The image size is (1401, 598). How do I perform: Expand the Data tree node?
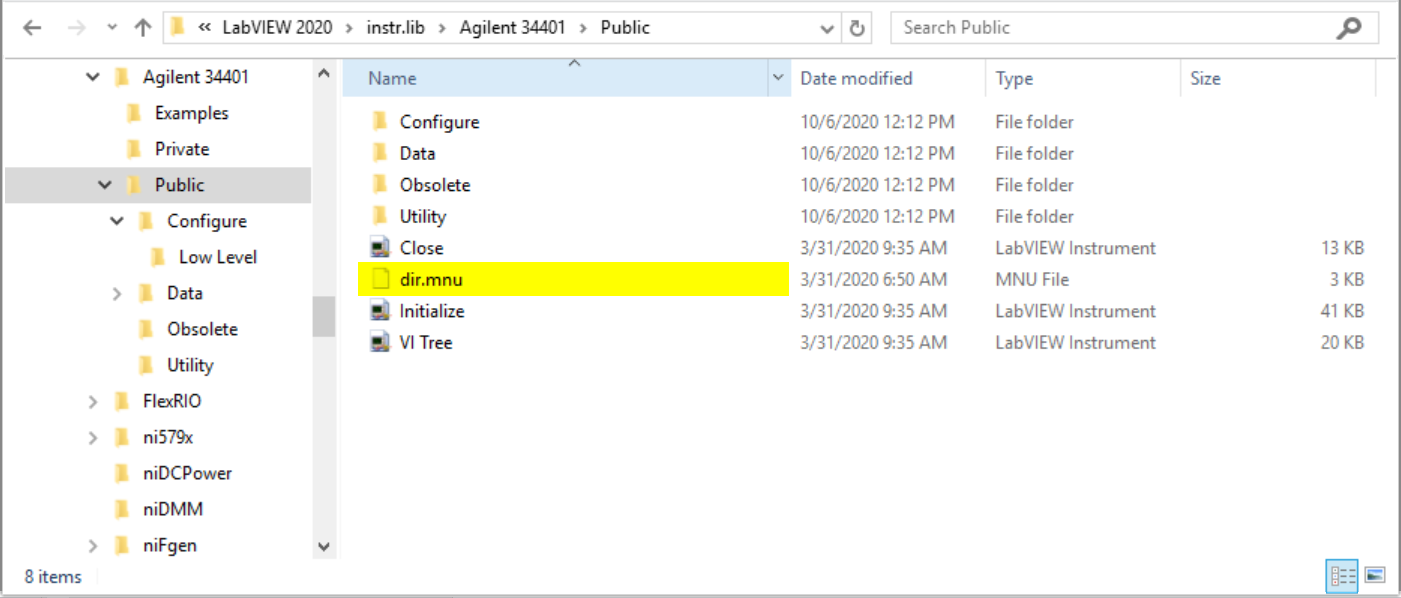[117, 293]
